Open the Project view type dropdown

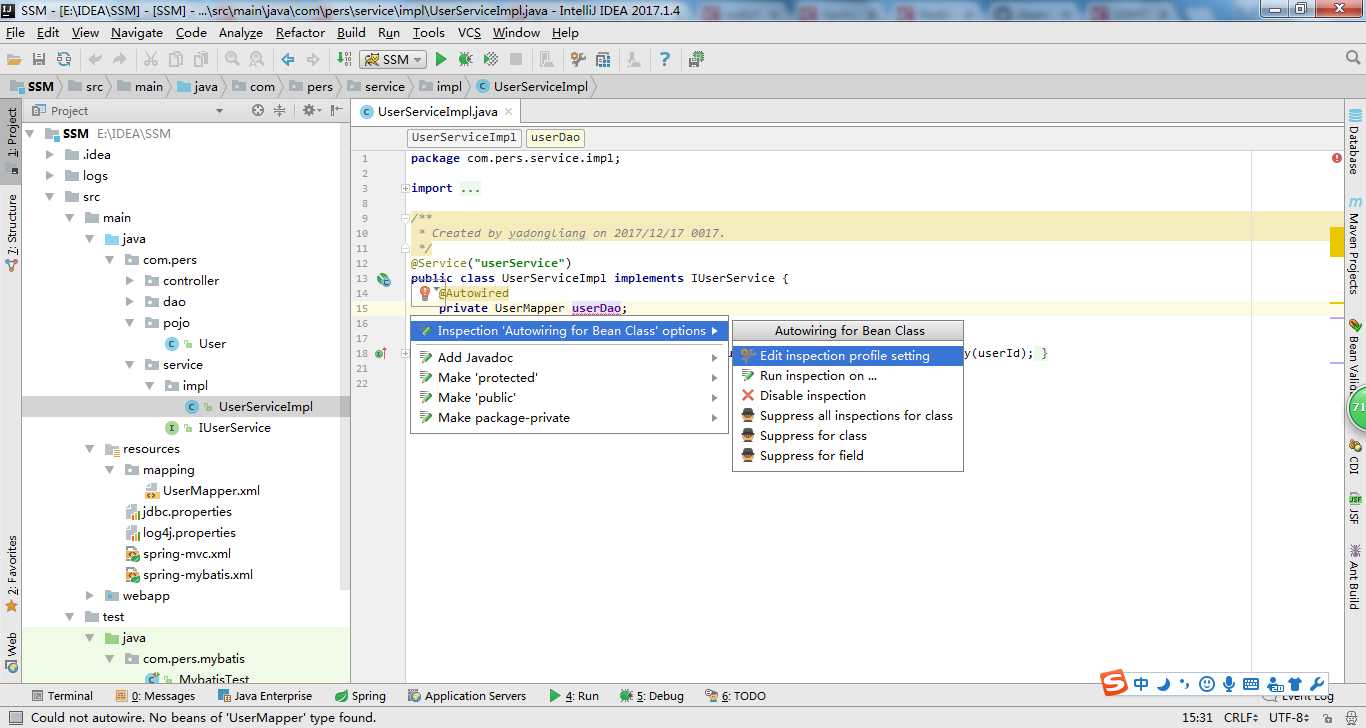[219, 111]
